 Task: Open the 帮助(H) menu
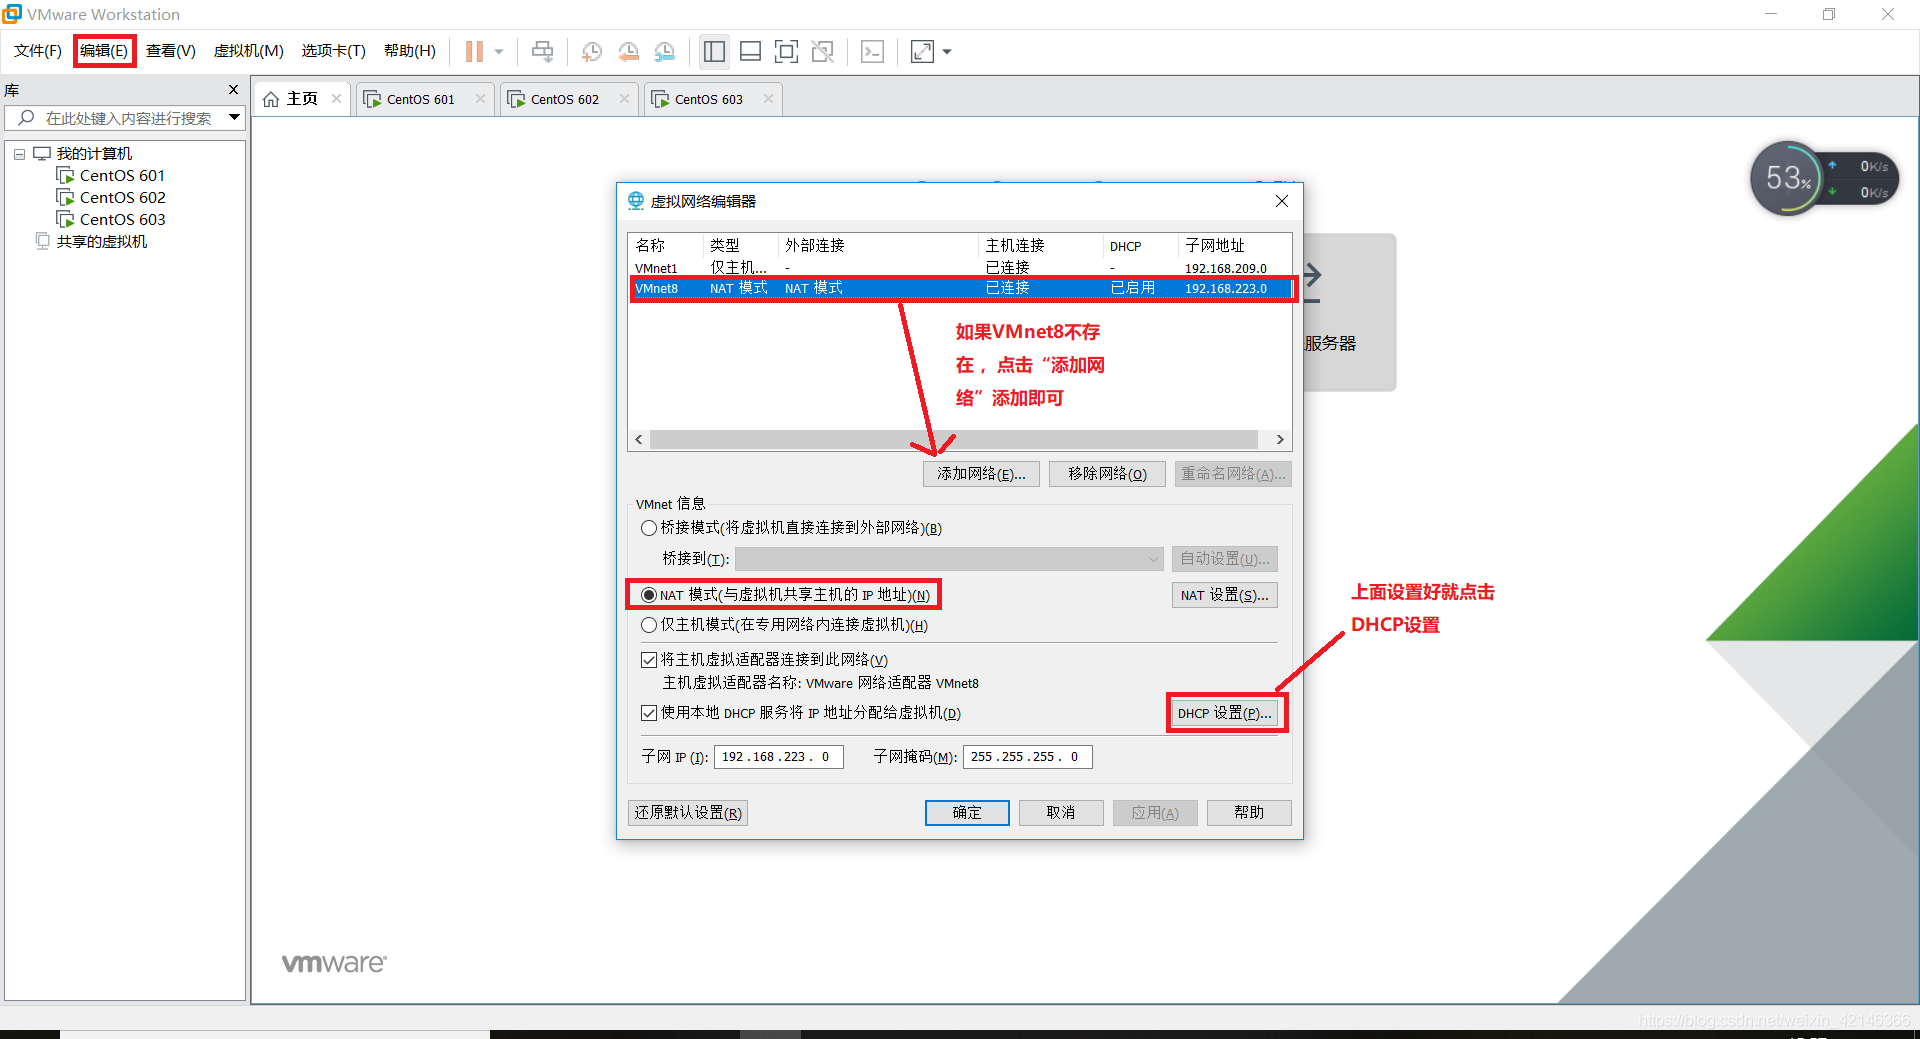point(410,51)
